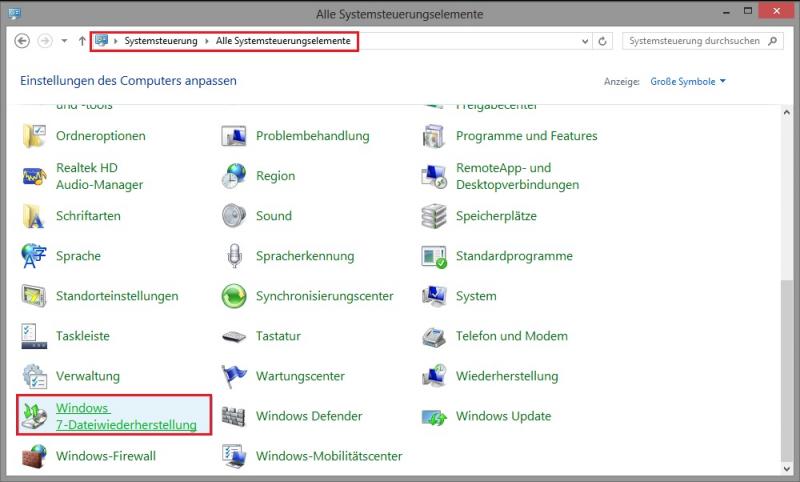800x482 pixels.
Task: Click the Forward navigation button
Action: (45, 41)
